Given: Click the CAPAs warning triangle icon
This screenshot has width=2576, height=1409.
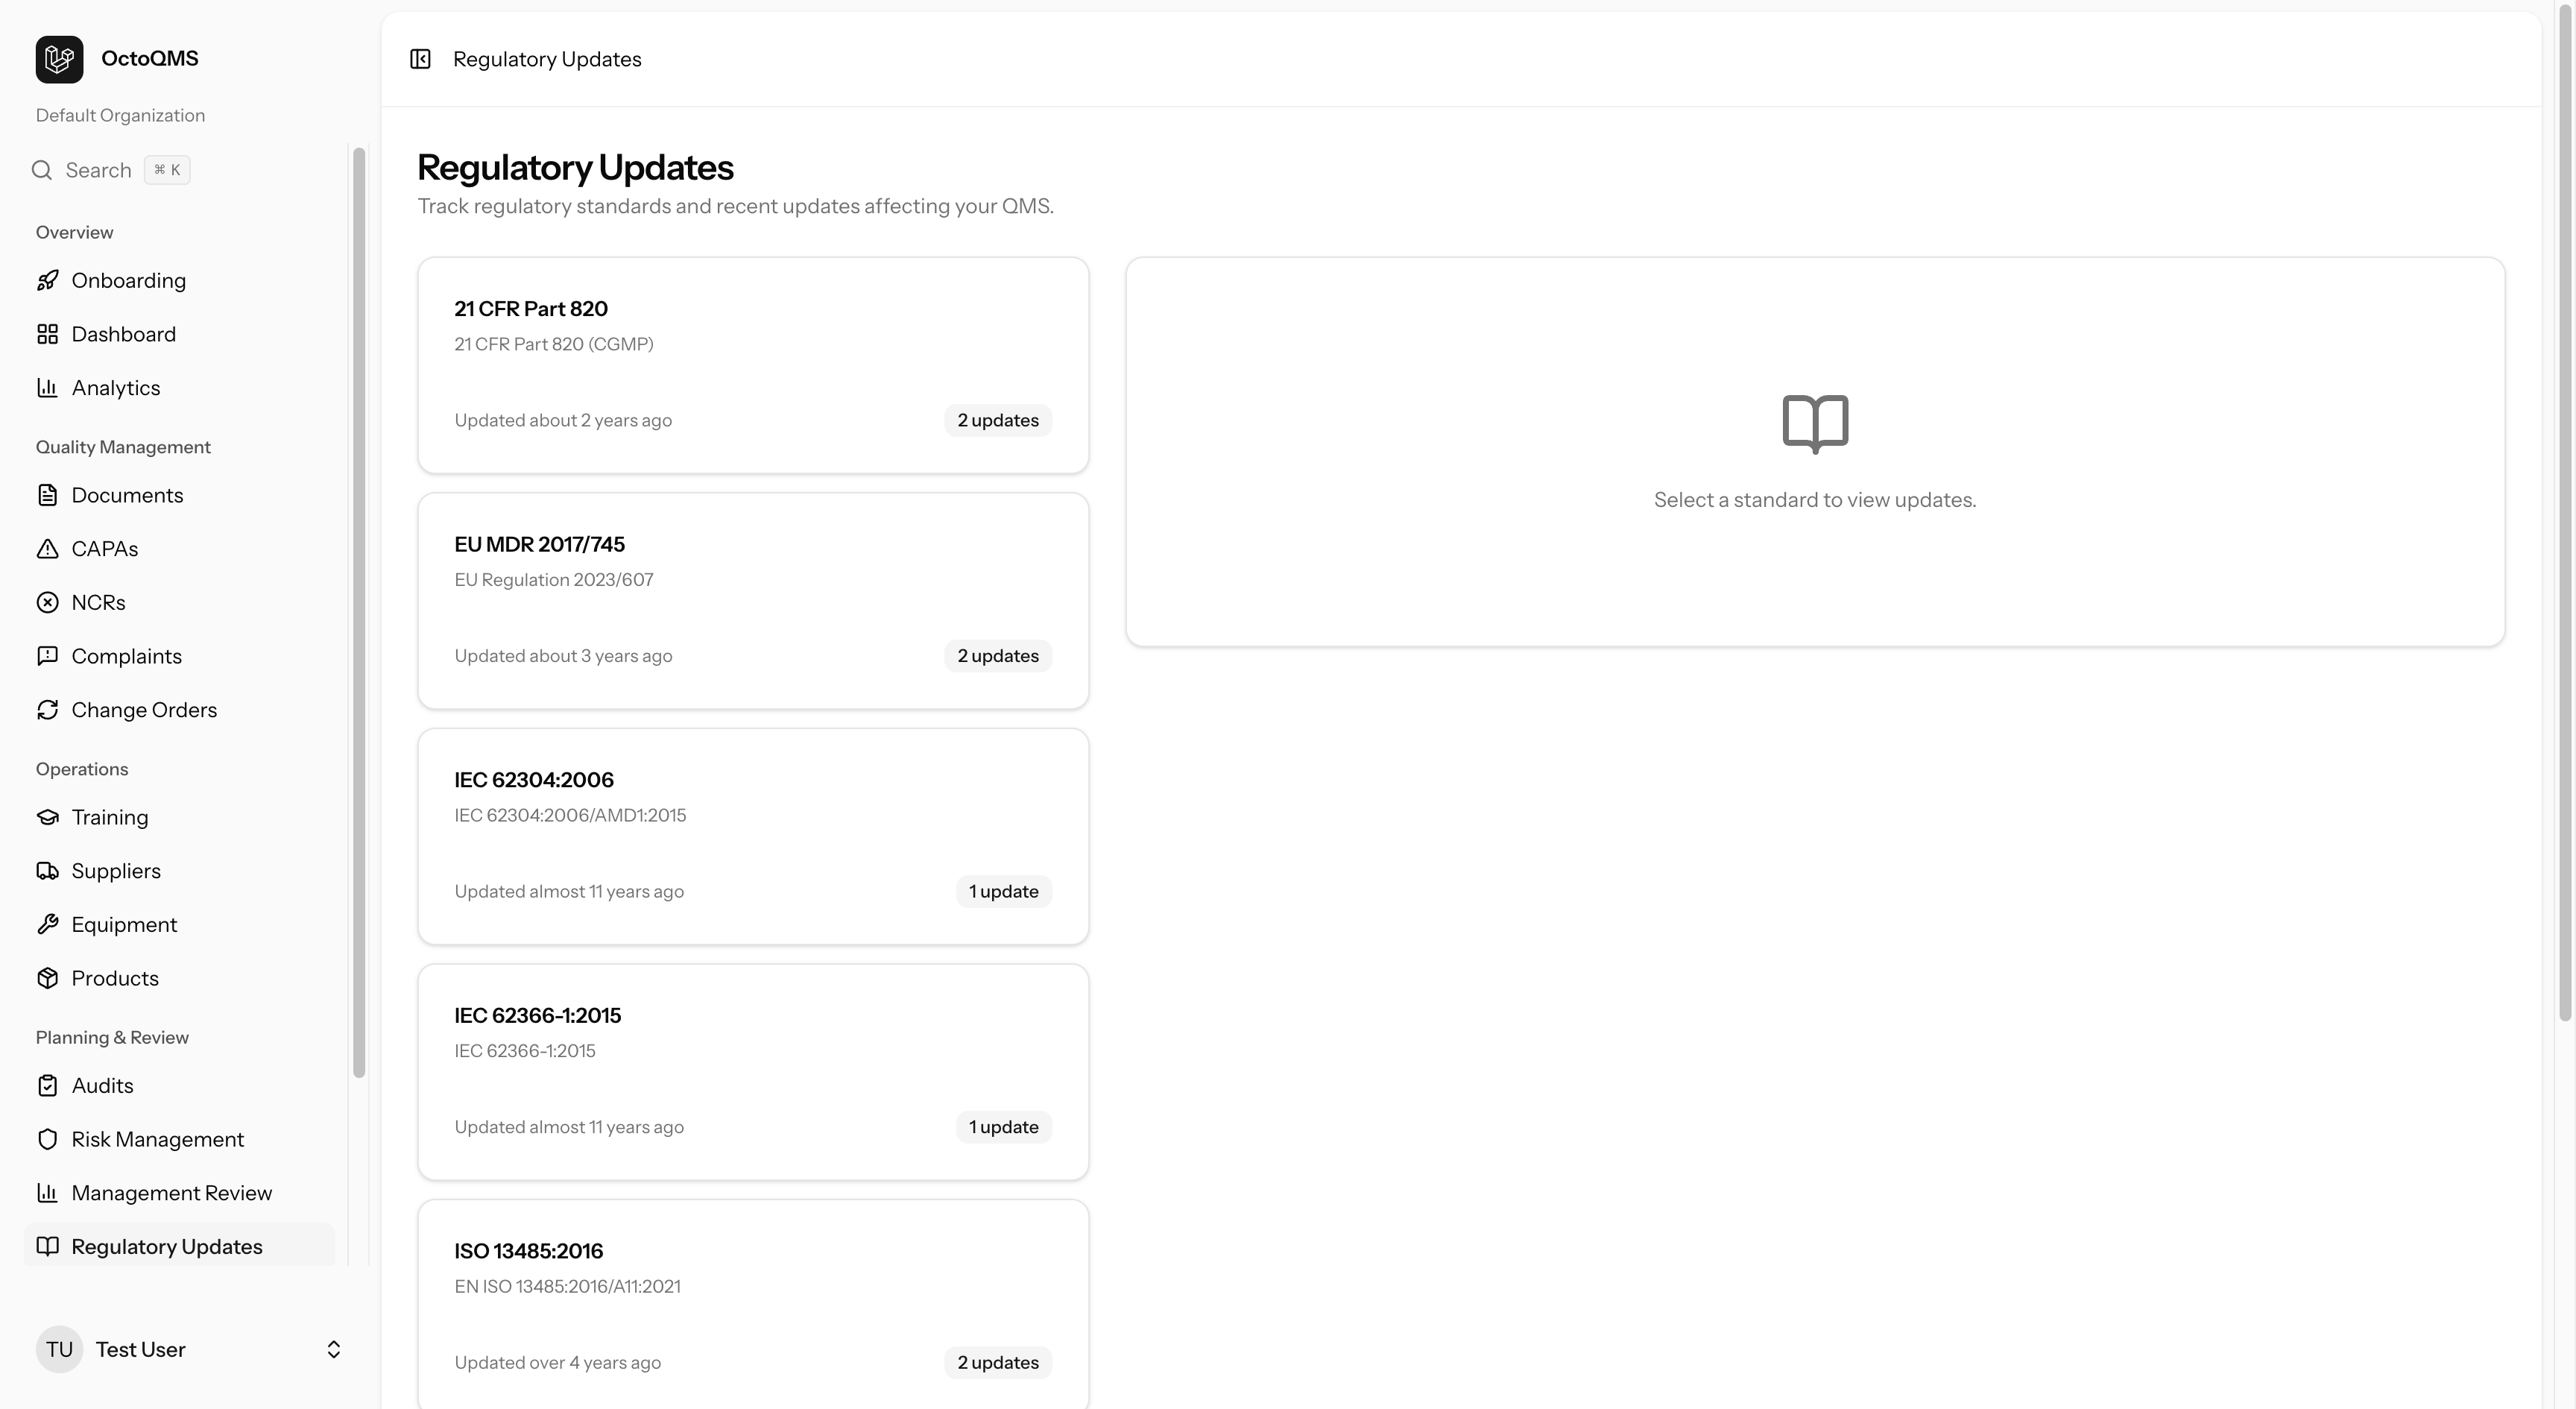Looking at the screenshot, I should pyautogui.click(x=47, y=549).
